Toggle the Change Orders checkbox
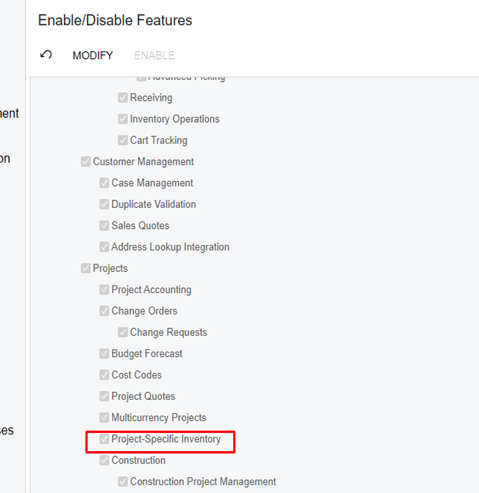Screen dimensions: 479x493 104,311
